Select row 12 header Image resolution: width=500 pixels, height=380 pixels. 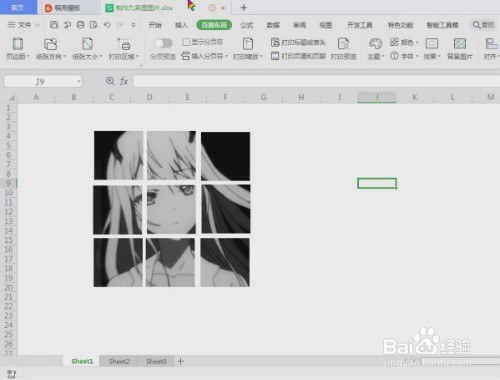9,212
